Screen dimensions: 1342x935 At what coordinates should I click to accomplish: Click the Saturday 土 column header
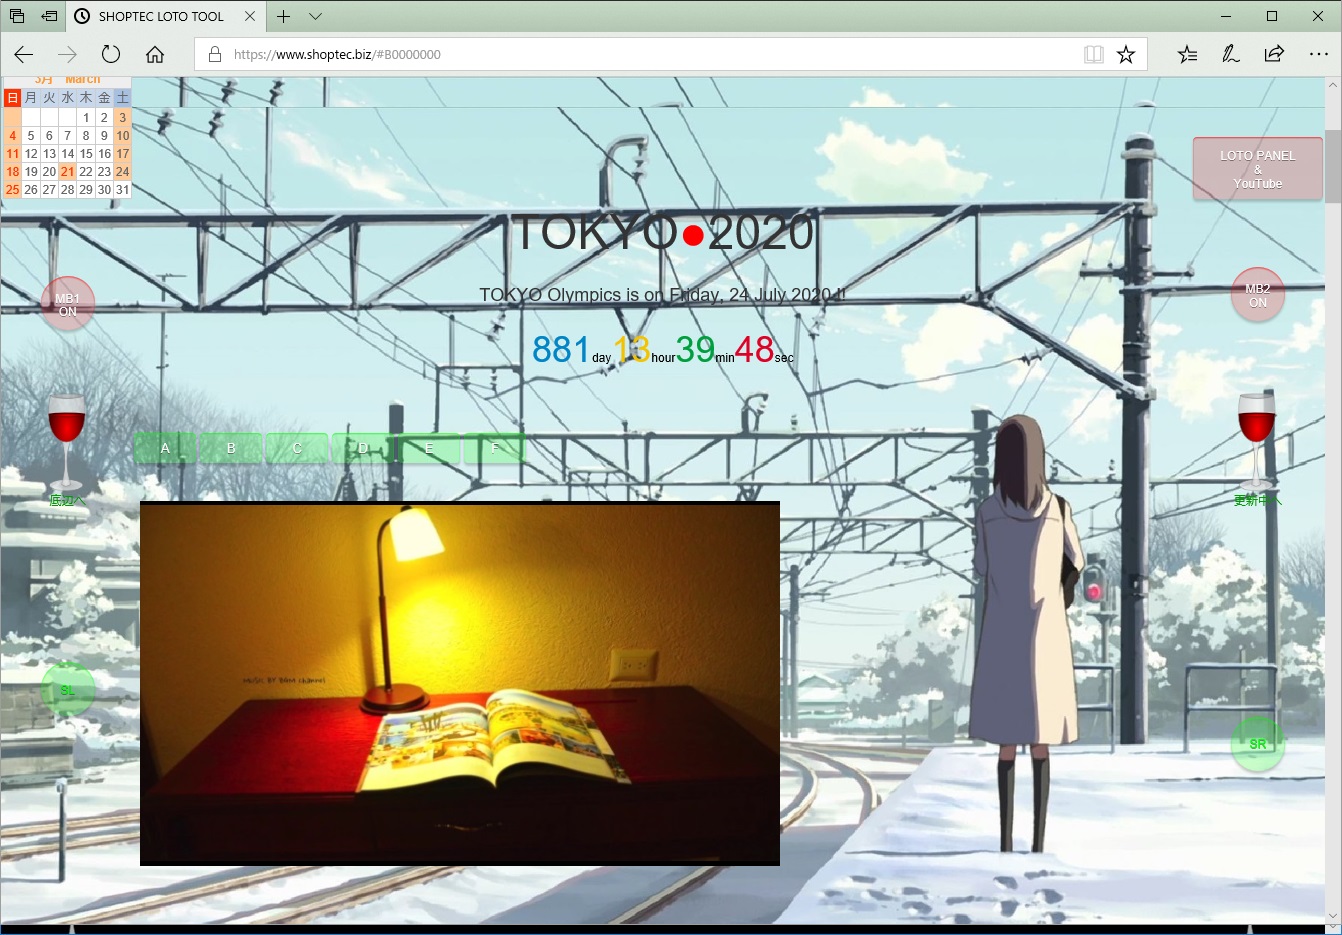(122, 97)
